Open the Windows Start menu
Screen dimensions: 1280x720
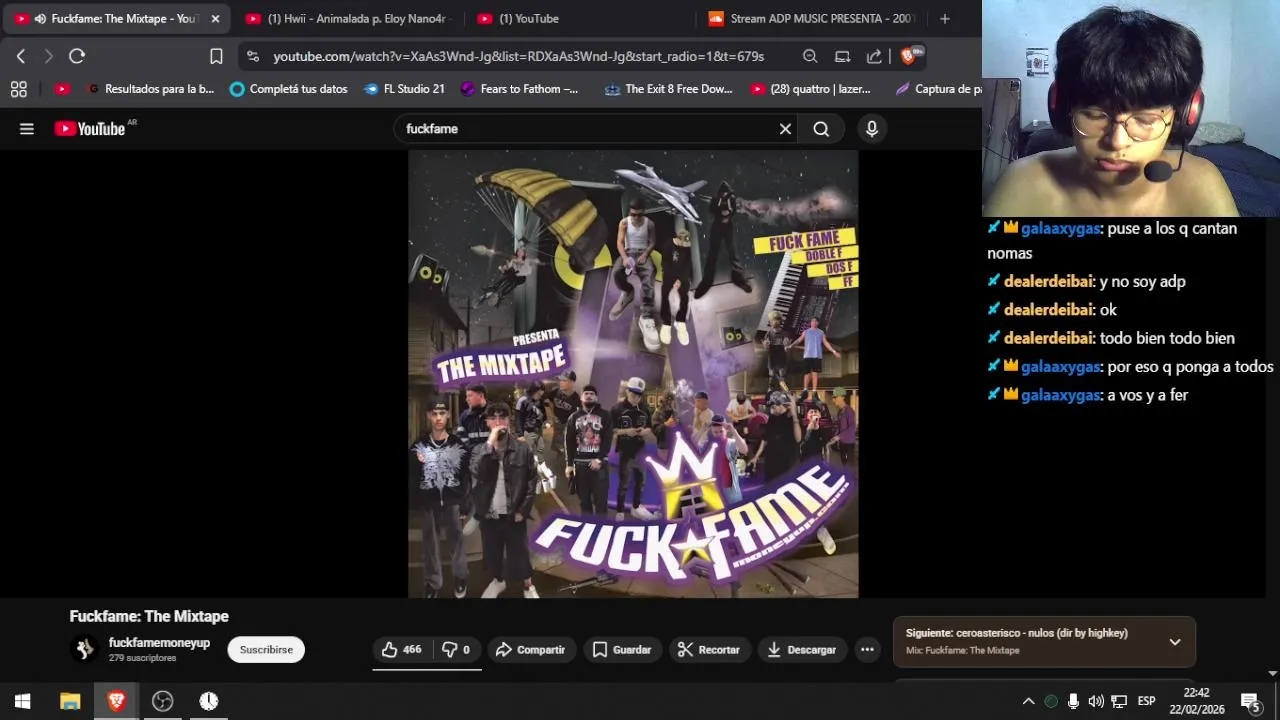coord(22,701)
